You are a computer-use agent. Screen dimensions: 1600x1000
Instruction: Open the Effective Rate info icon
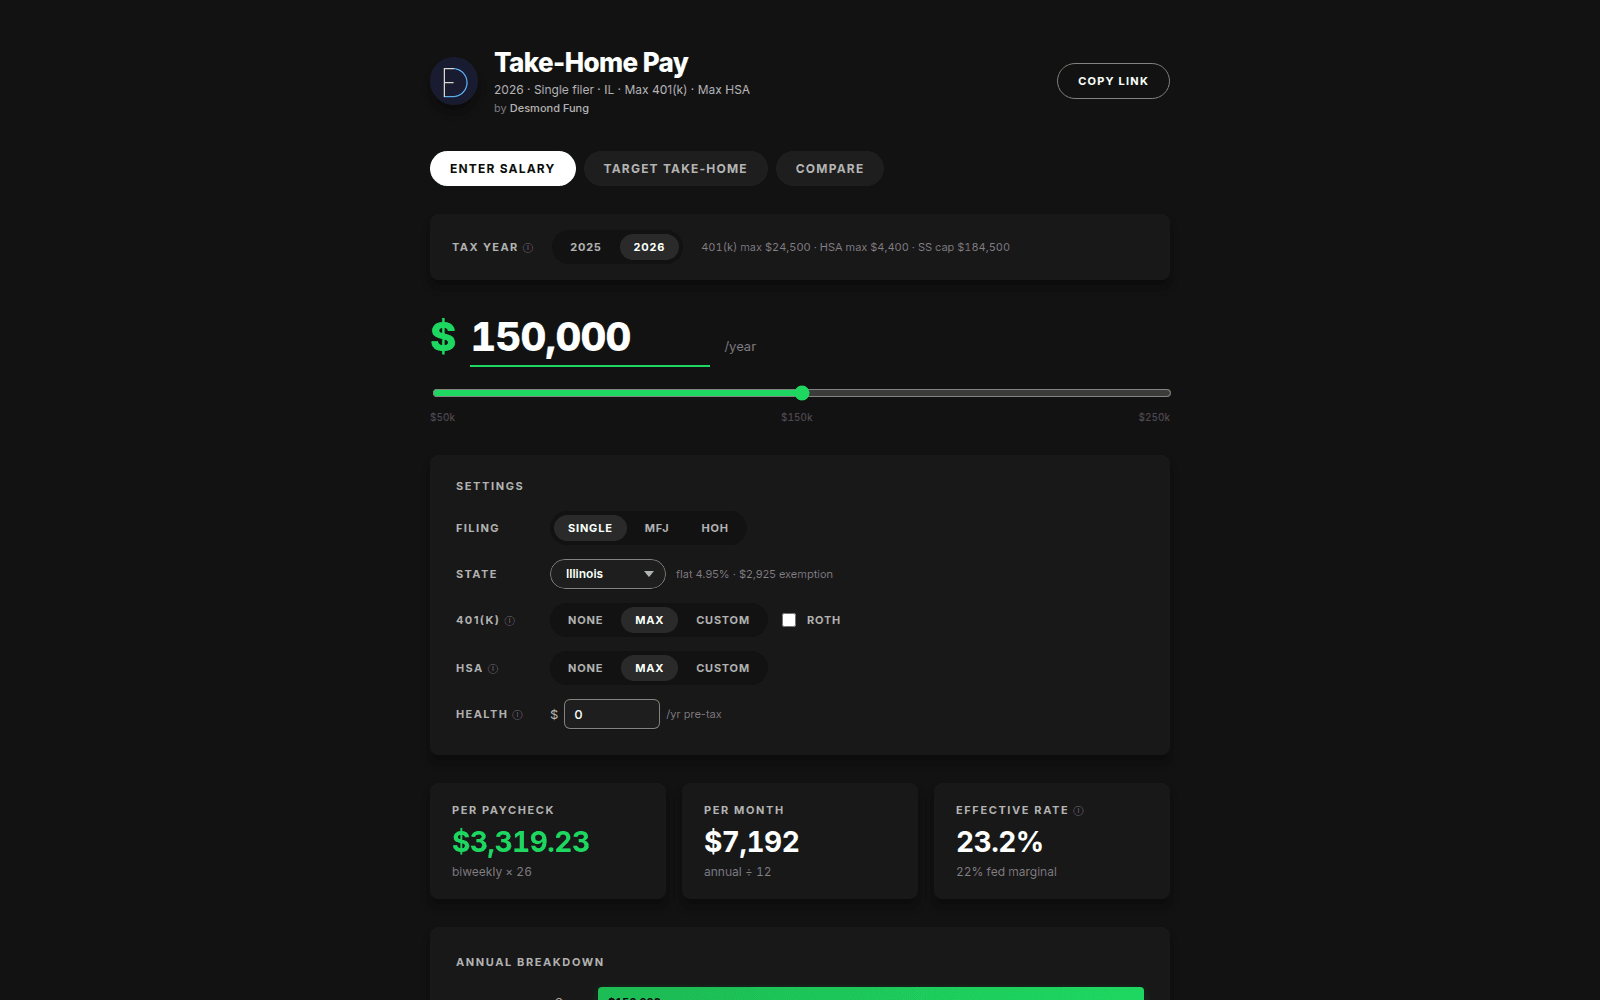click(1079, 810)
